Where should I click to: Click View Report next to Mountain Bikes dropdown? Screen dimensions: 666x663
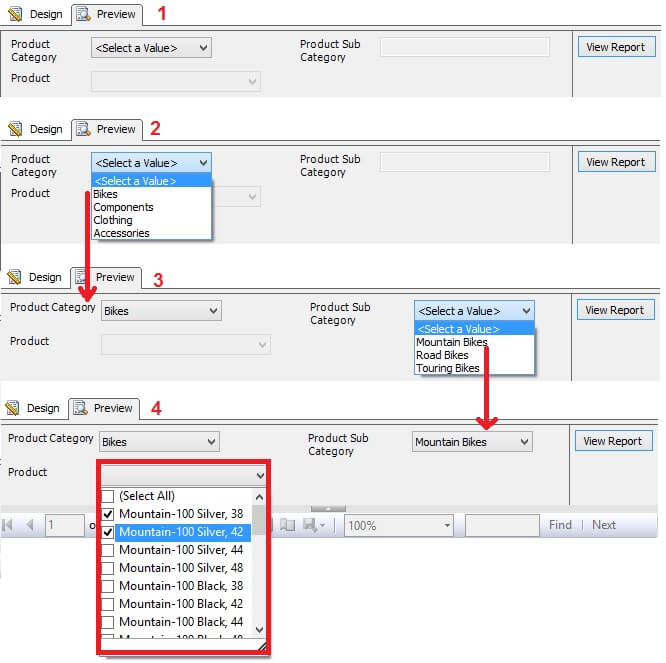(613, 441)
